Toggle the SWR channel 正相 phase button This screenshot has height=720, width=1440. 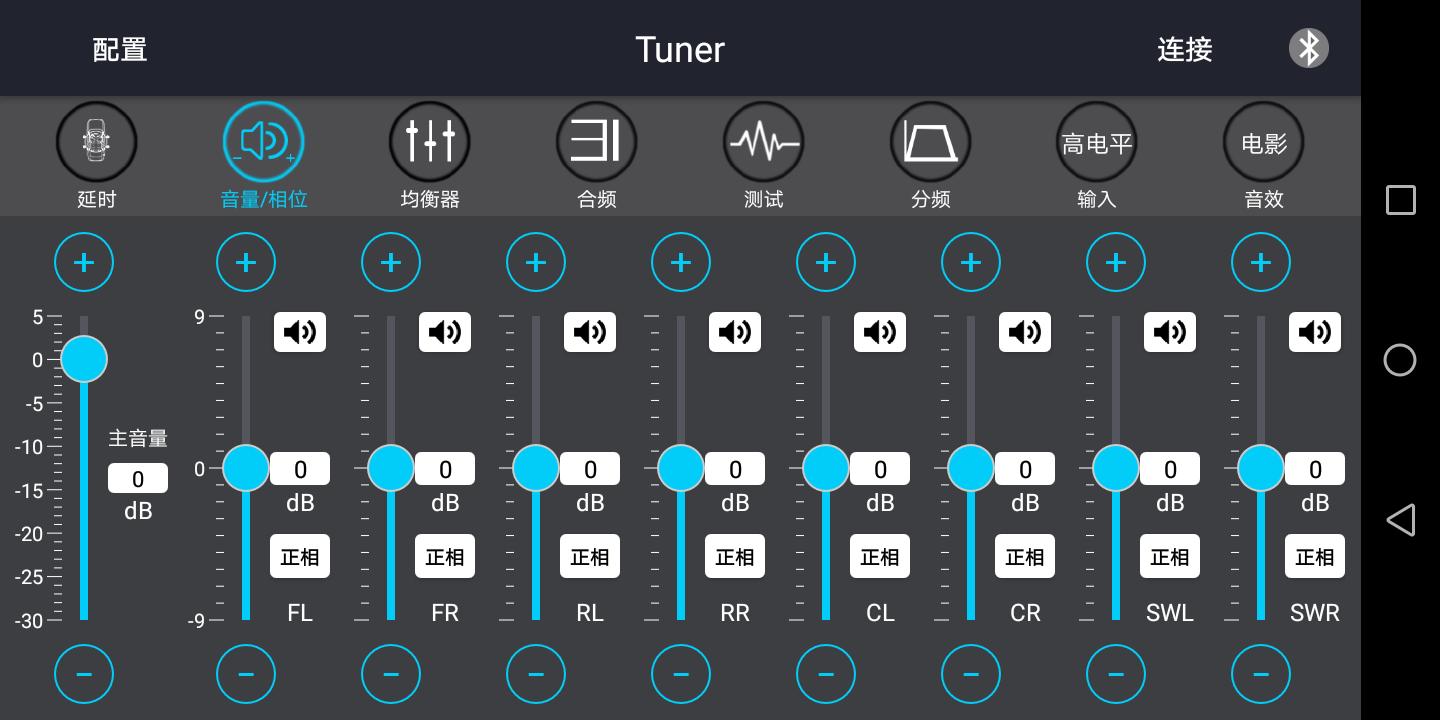pyautogui.click(x=1315, y=556)
